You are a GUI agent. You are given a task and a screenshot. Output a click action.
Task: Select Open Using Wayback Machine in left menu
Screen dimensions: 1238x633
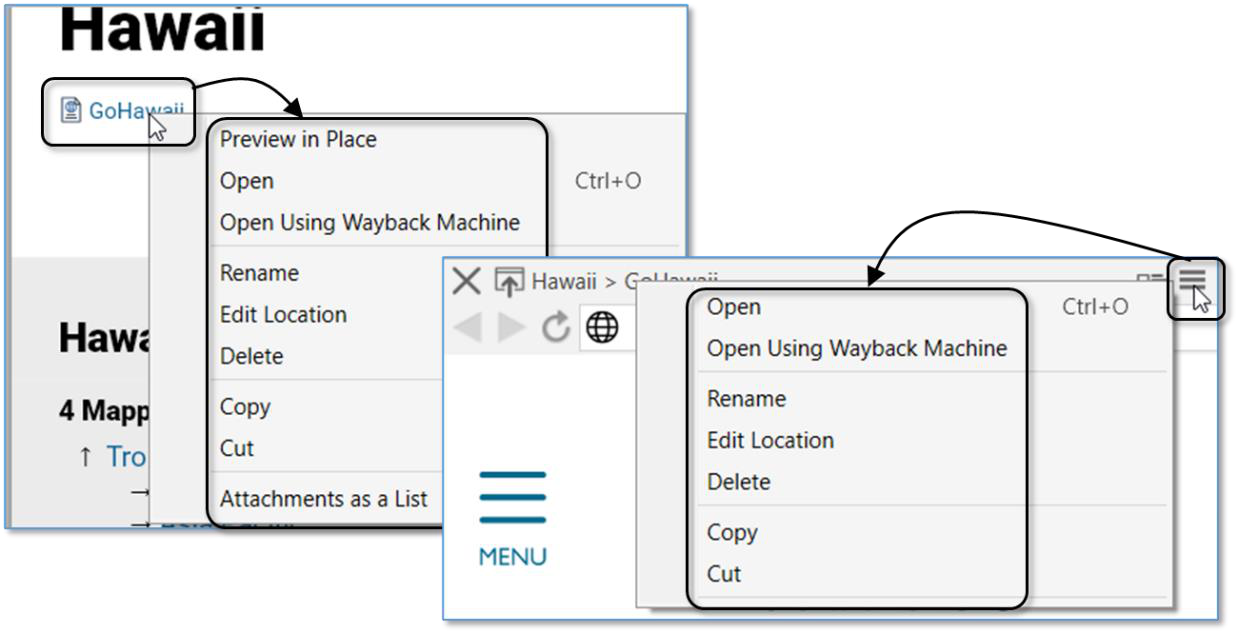pos(369,222)
